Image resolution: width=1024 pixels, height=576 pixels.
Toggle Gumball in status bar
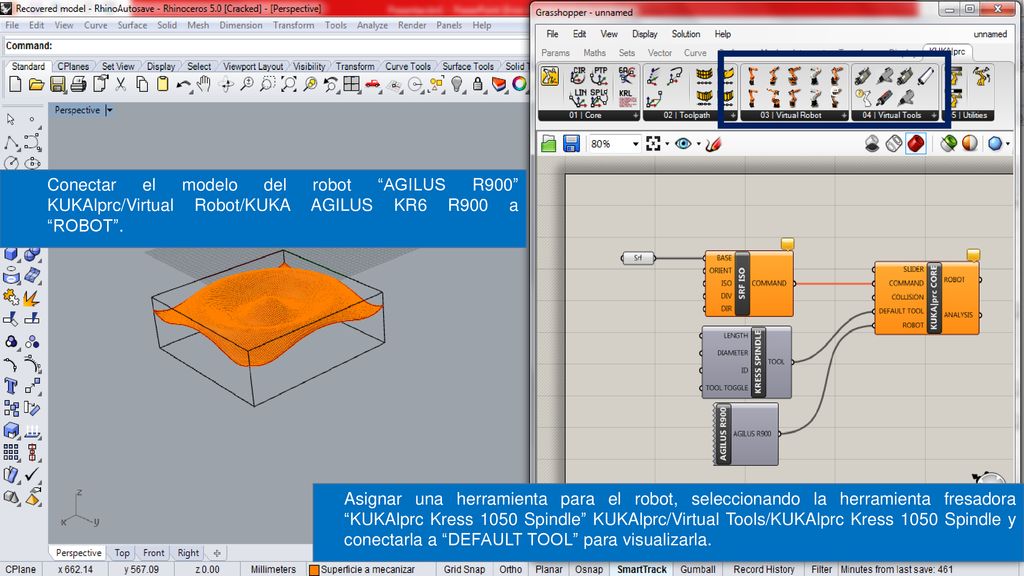pos(698,569)
